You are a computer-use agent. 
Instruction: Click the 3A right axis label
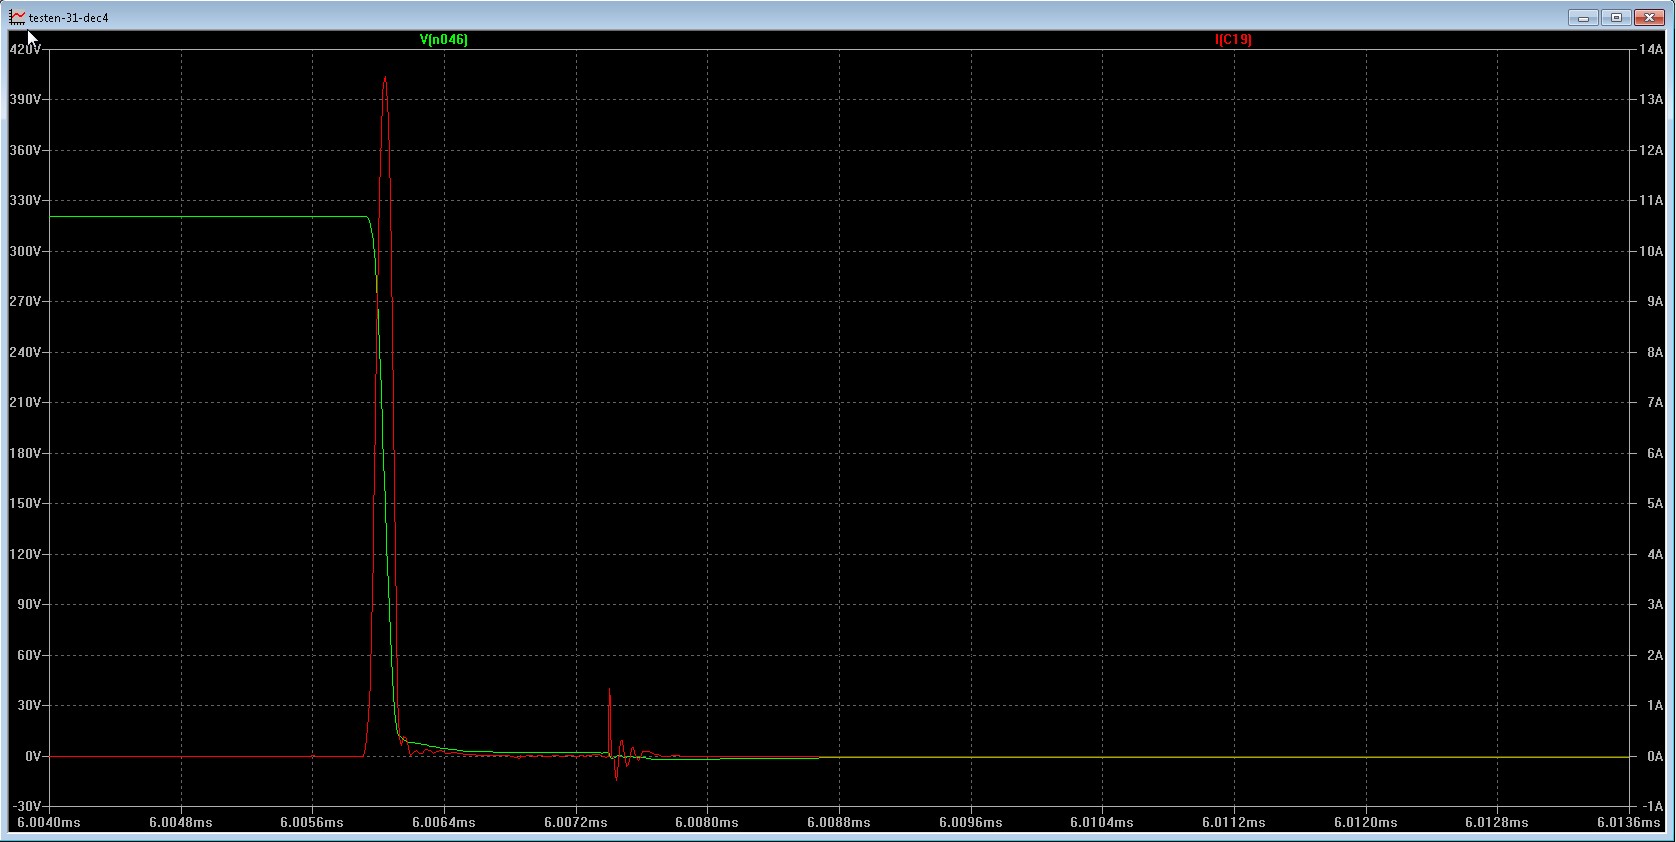(1655, 605)
